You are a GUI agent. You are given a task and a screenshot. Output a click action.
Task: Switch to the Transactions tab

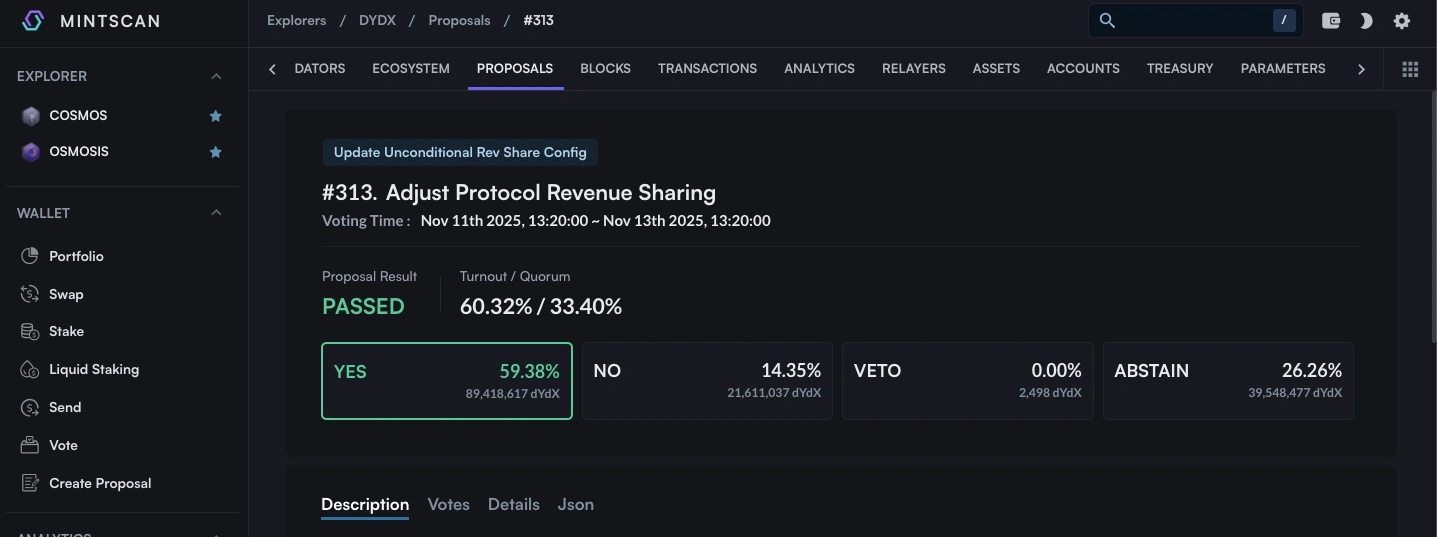[707, 69]
